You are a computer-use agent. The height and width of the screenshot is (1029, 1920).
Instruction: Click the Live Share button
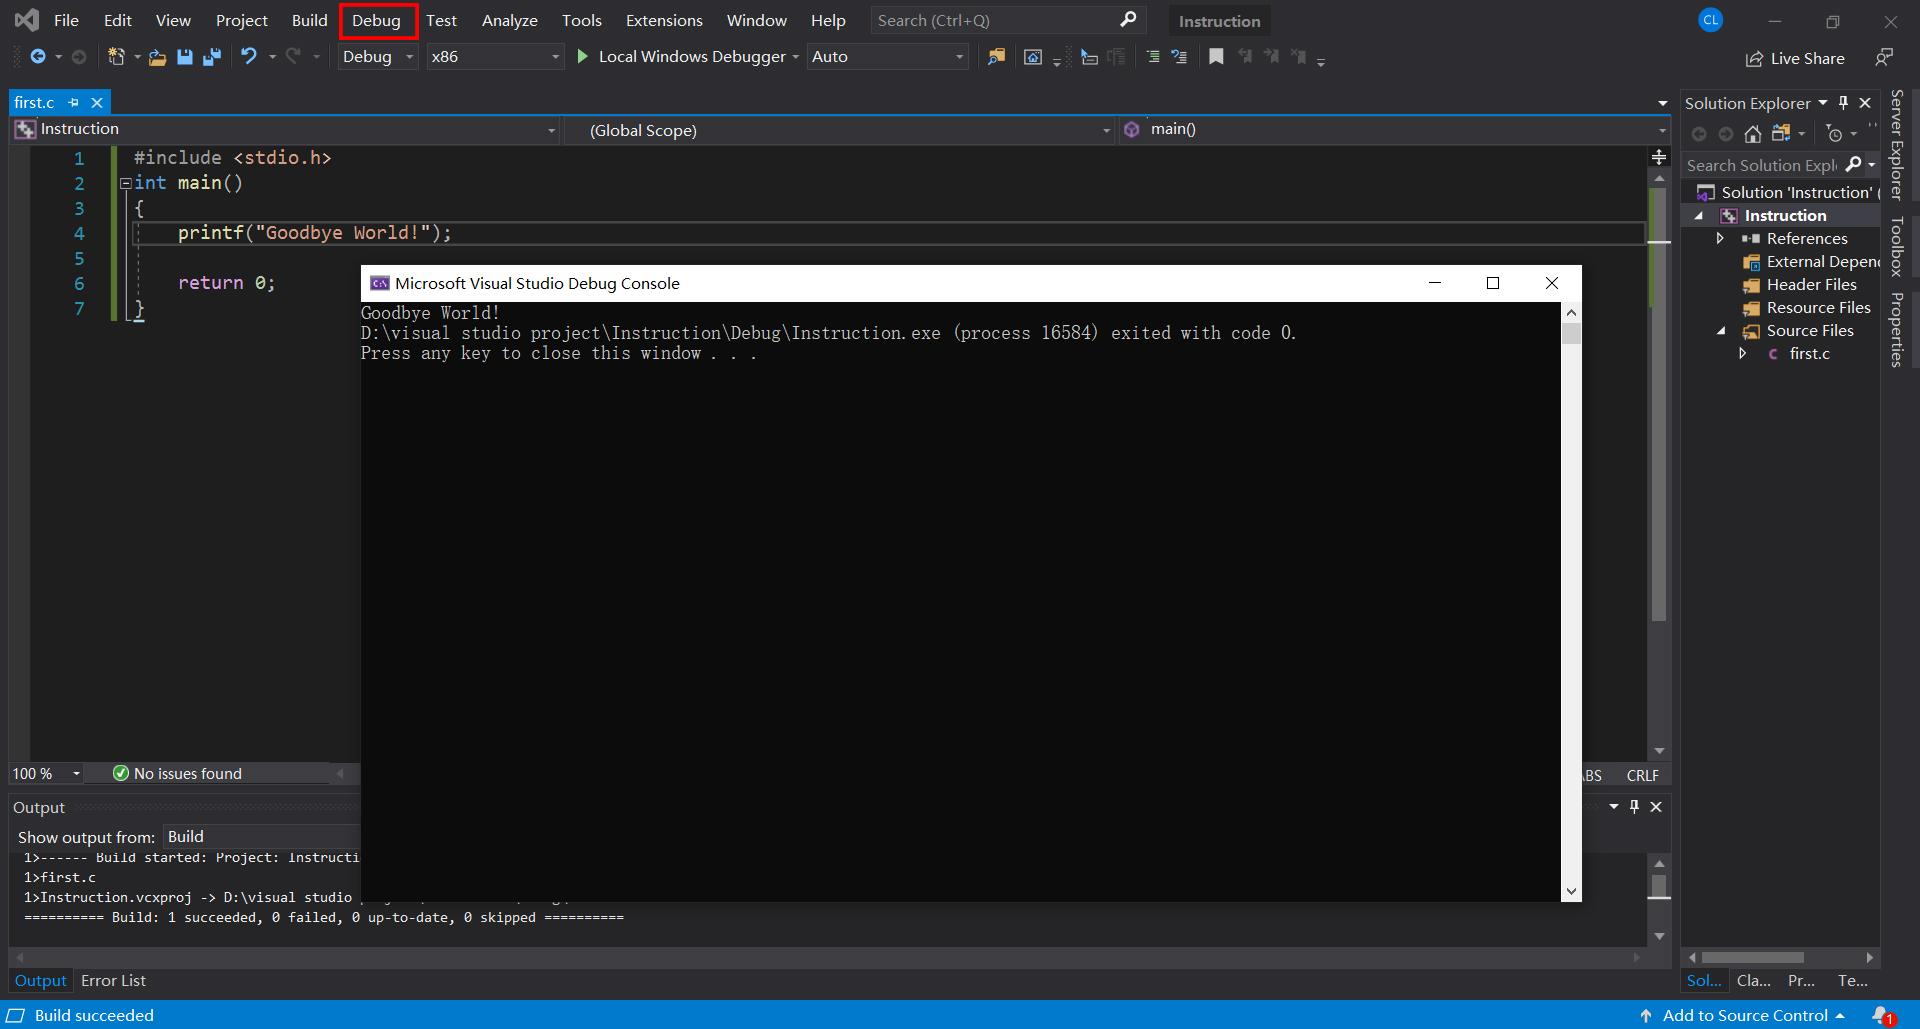pyautogui.click(x=1795, y=59)
